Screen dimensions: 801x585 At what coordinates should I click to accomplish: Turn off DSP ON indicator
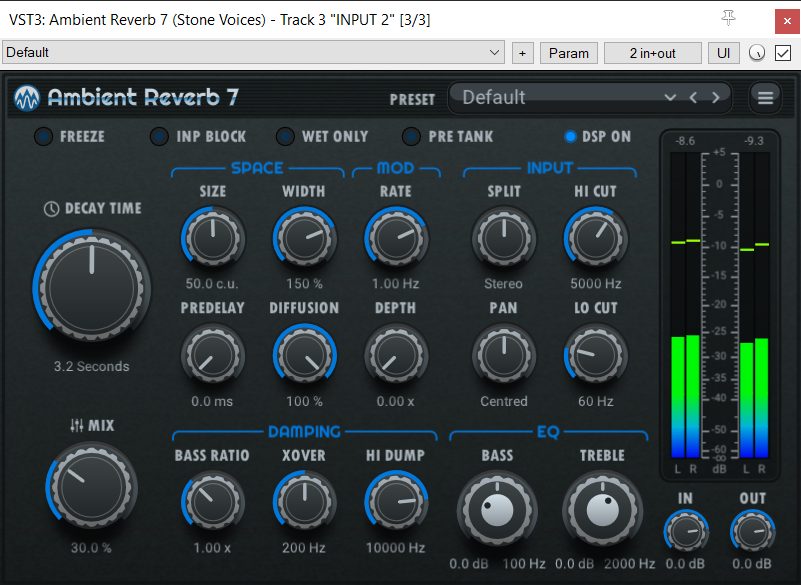pos(570,136)
